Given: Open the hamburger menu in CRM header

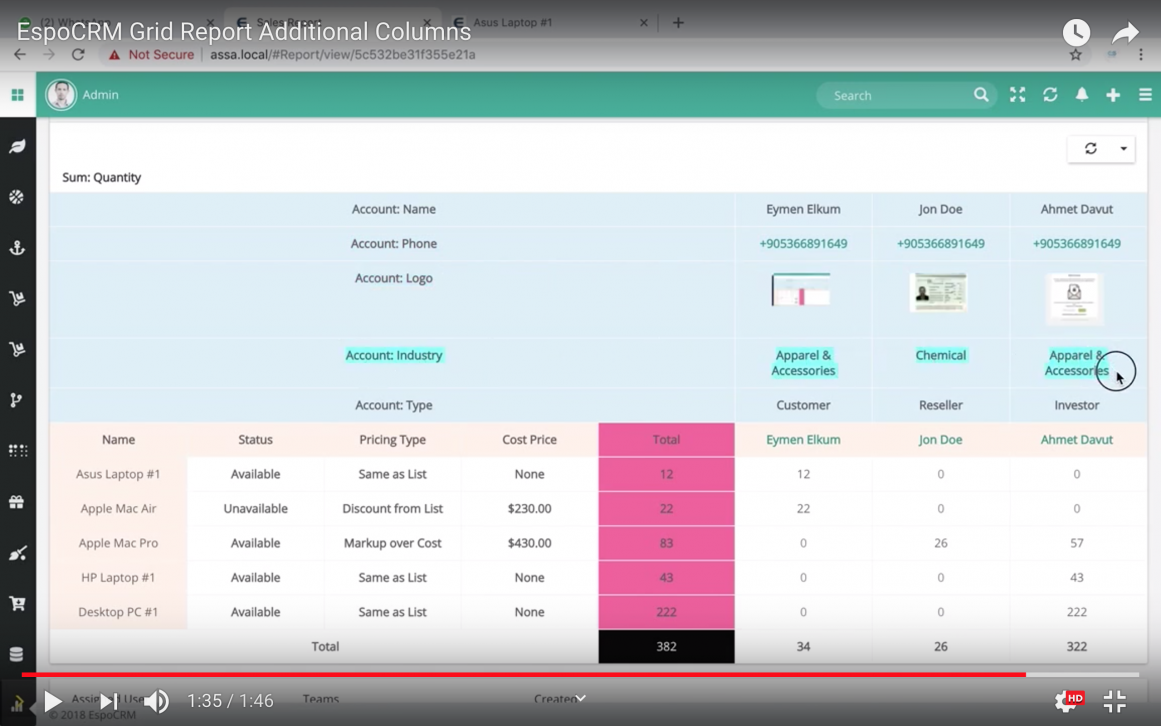Looking at the screenshot, I should (x=1145, y=95).
